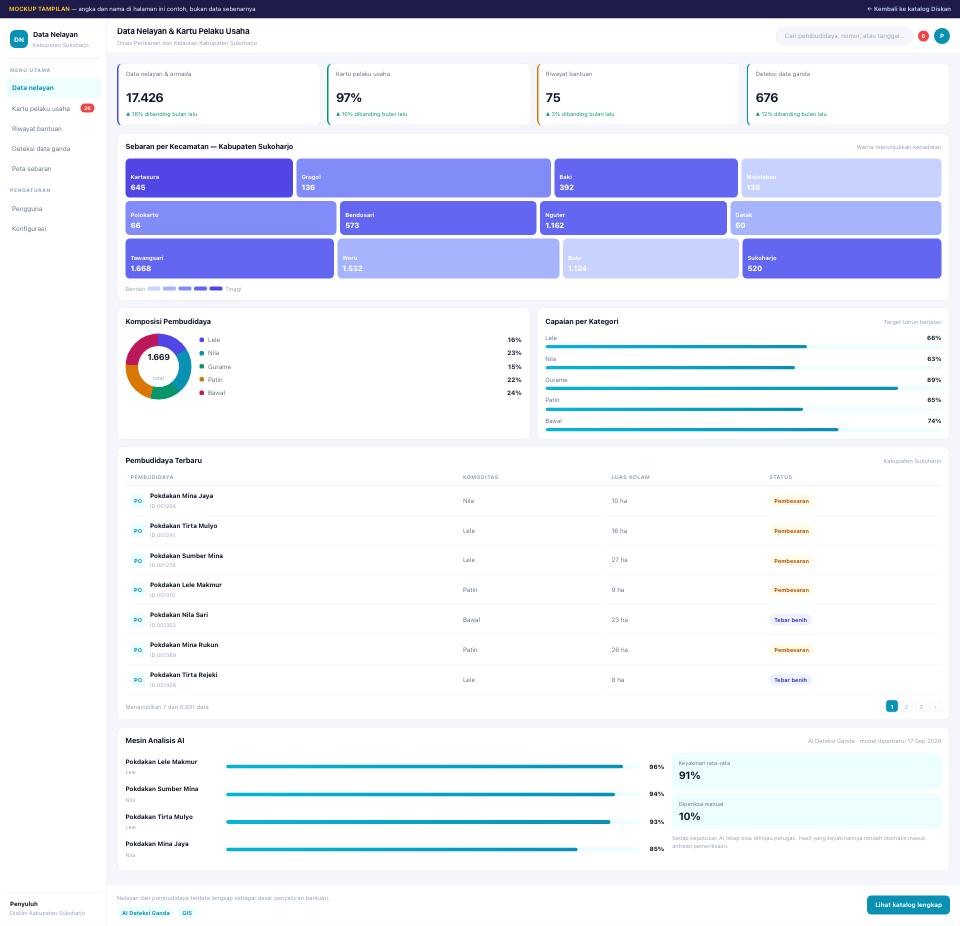The width and height of the screenshot is (960, 926).
Task: Click the Bawal legend color dot
Action: pyautogui.click(x=201, y=393)
